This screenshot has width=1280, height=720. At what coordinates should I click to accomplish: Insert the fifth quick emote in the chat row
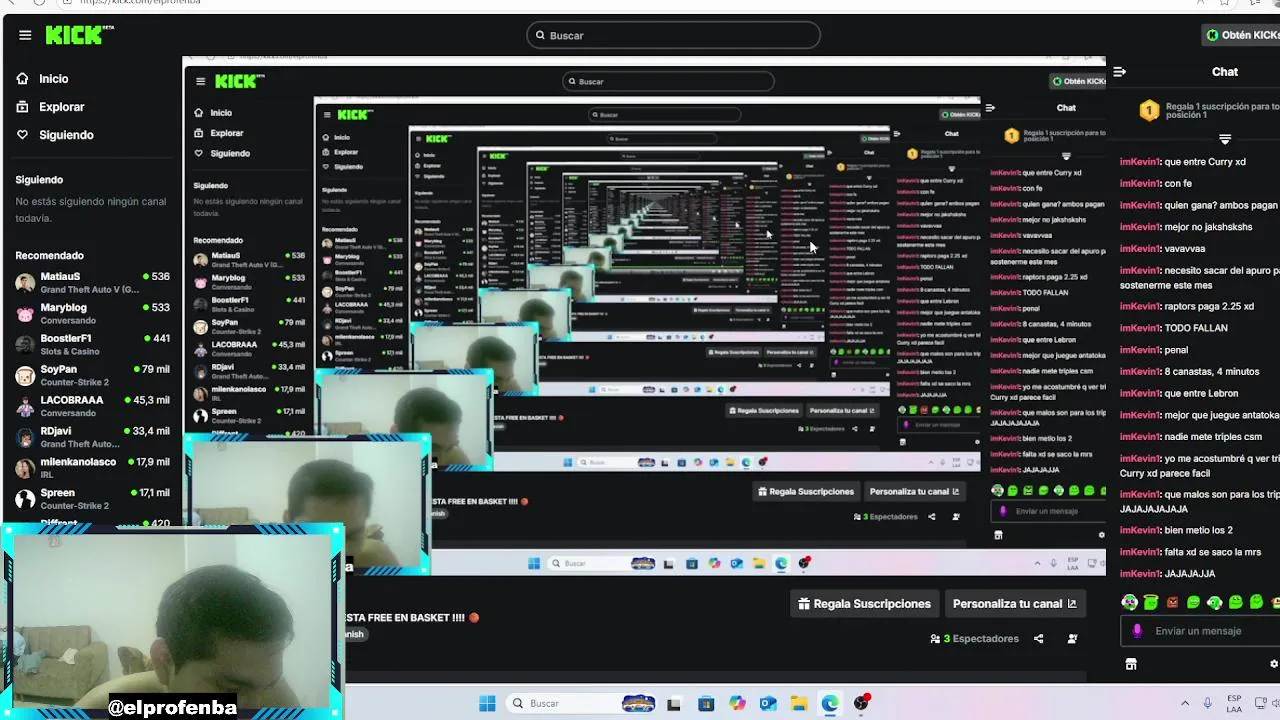(1215, 602)
